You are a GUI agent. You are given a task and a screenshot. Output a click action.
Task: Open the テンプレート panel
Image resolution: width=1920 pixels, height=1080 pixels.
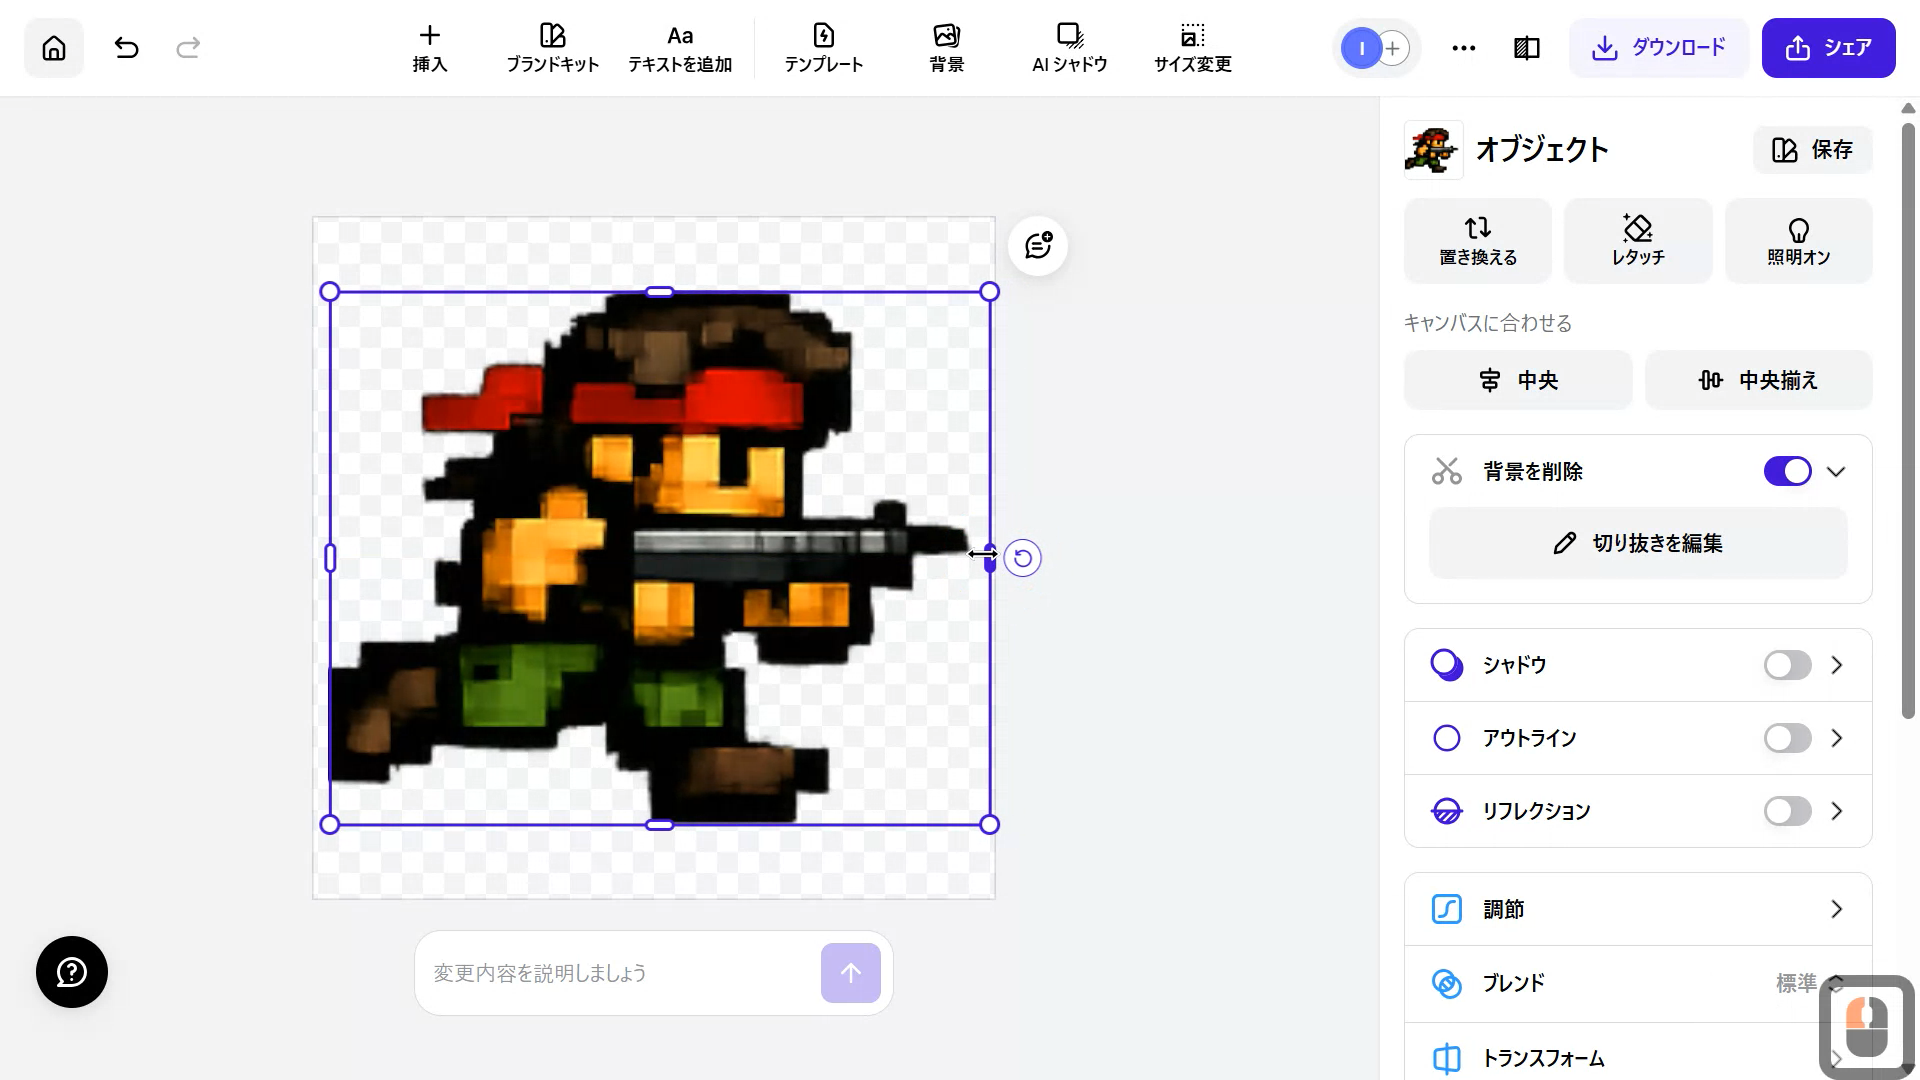823,48
